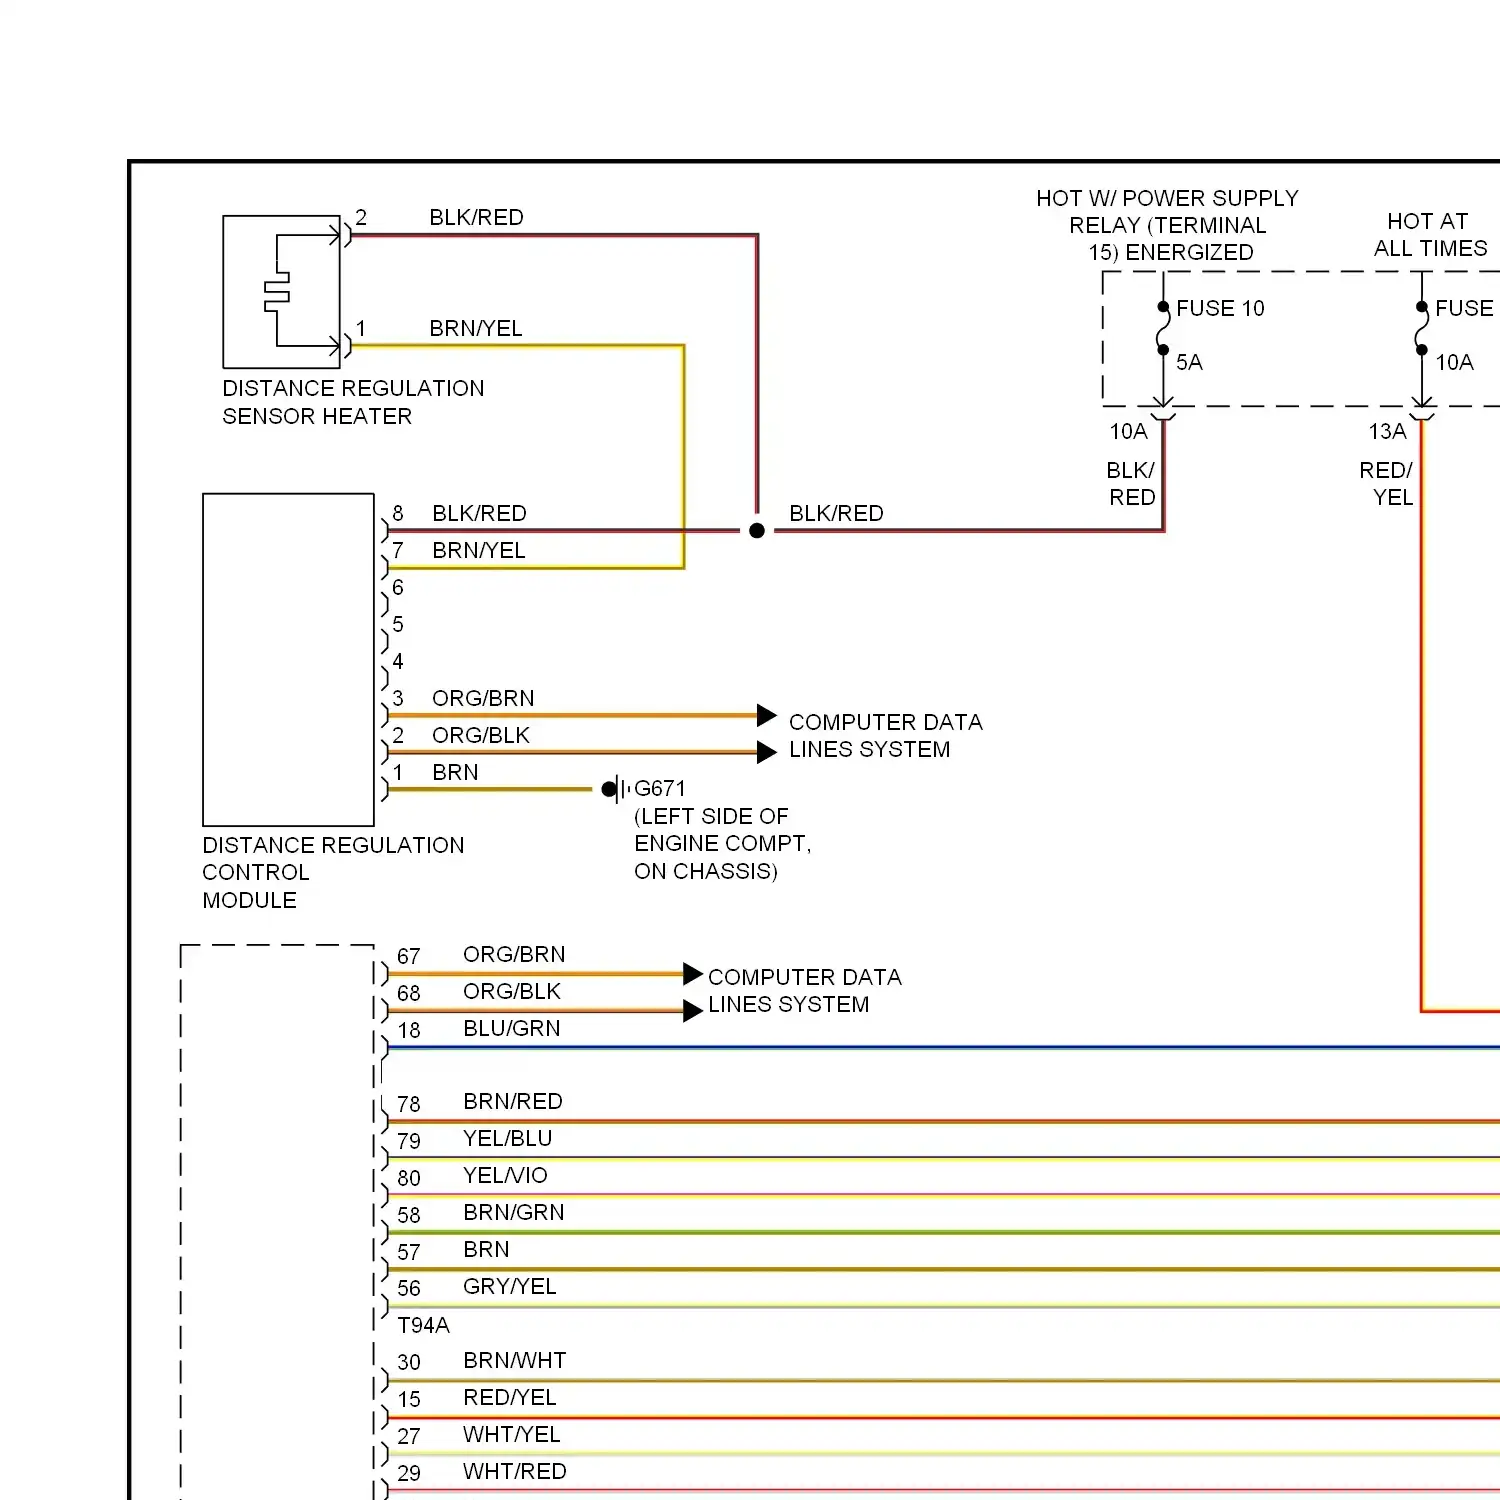Click RED/YEL label below terminal 13A
The image size is (1500, 1500).
pyautogui.click(x=1387, y=483)
